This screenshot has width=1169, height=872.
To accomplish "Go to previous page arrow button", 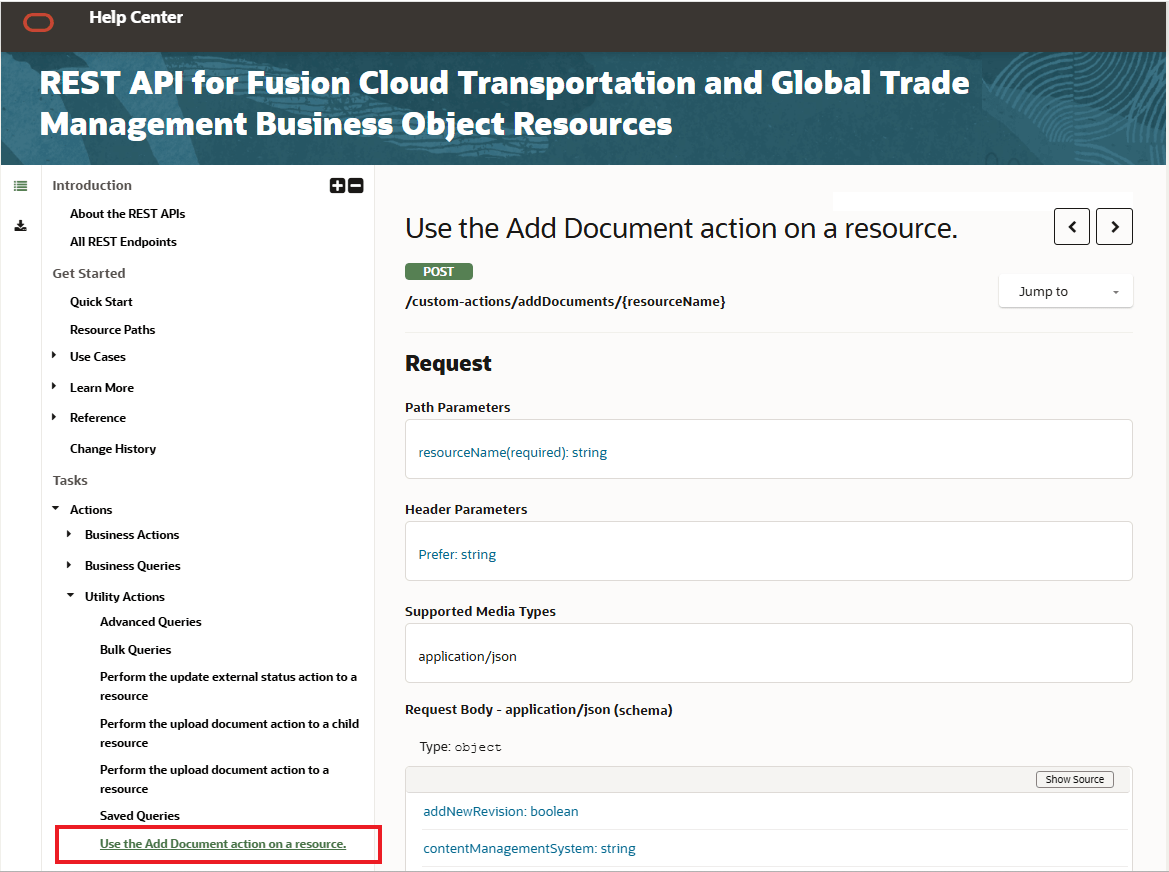I will [1071, 227].
